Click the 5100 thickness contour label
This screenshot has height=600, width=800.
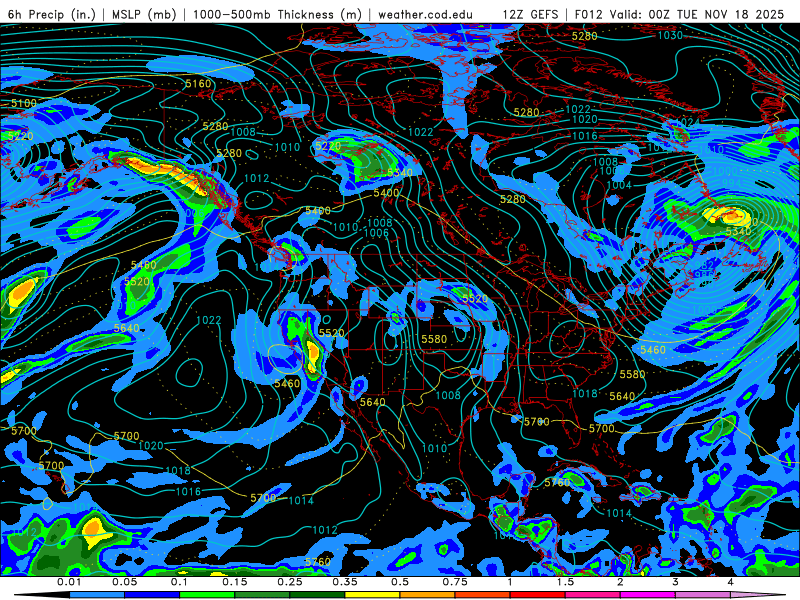[24, 103]
